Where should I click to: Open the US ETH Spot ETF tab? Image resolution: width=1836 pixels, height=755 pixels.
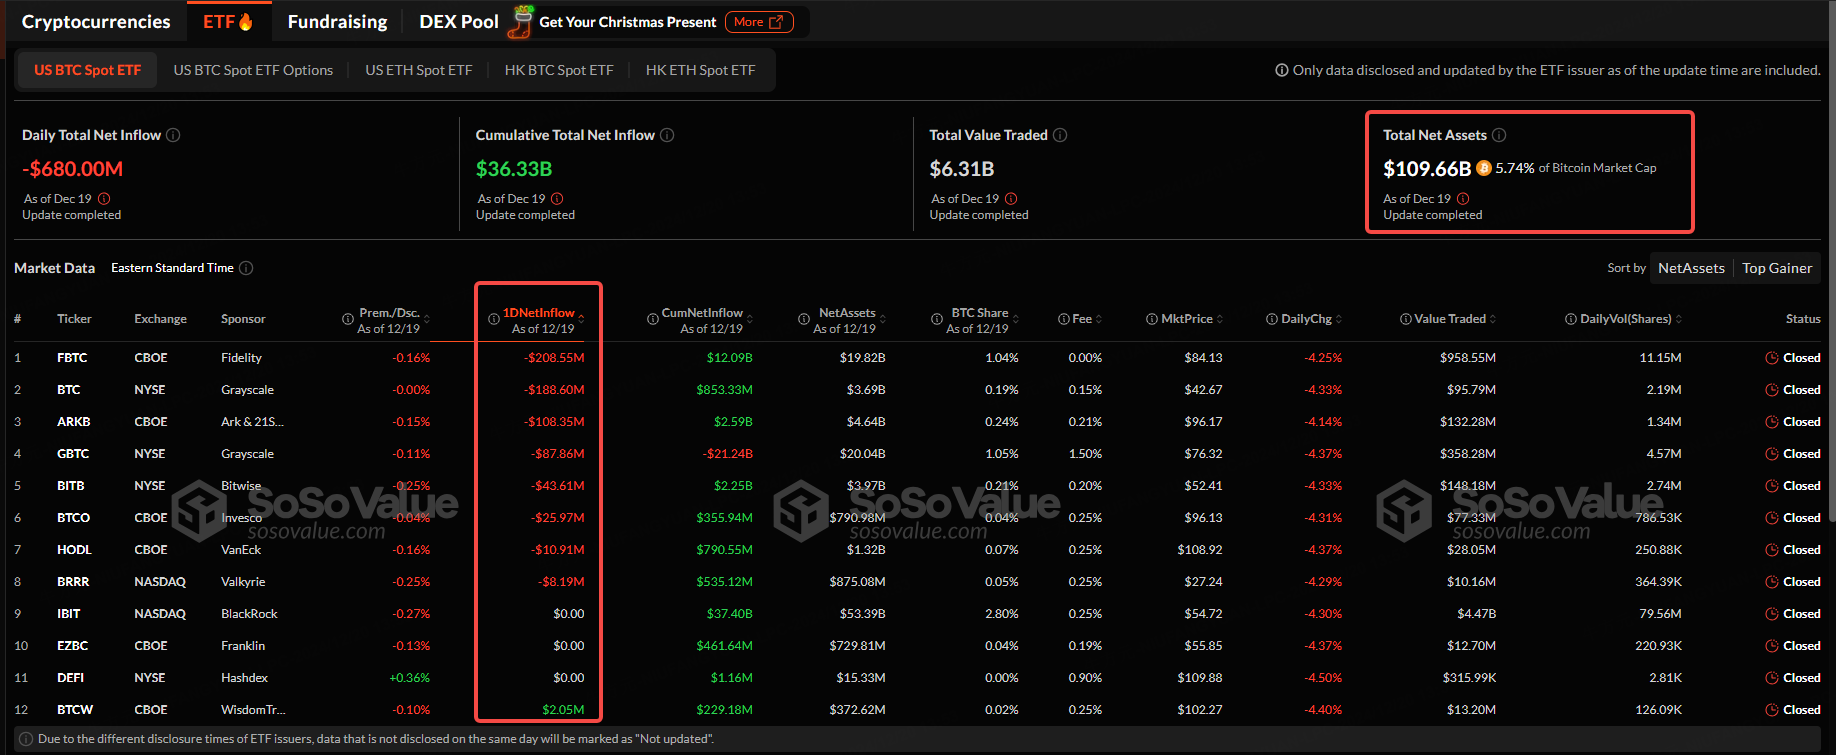pos(418,70)
